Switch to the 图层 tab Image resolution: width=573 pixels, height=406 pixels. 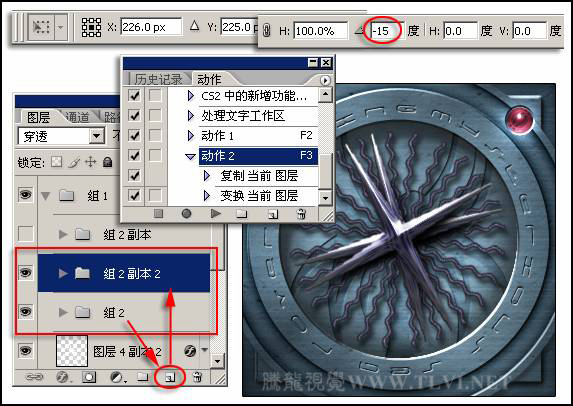[38, 118]
